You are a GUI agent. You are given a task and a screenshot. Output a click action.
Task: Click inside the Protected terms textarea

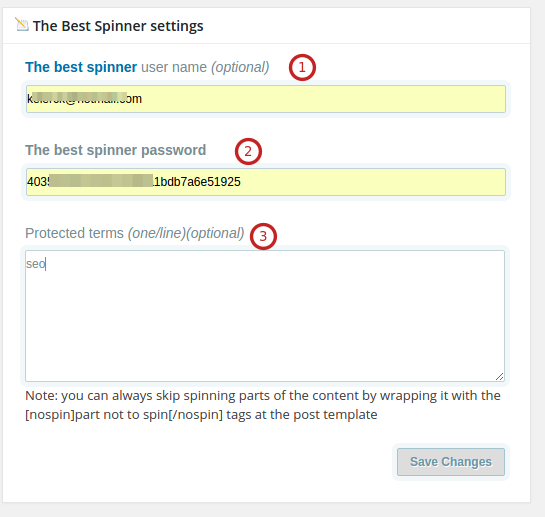(265, 316)
